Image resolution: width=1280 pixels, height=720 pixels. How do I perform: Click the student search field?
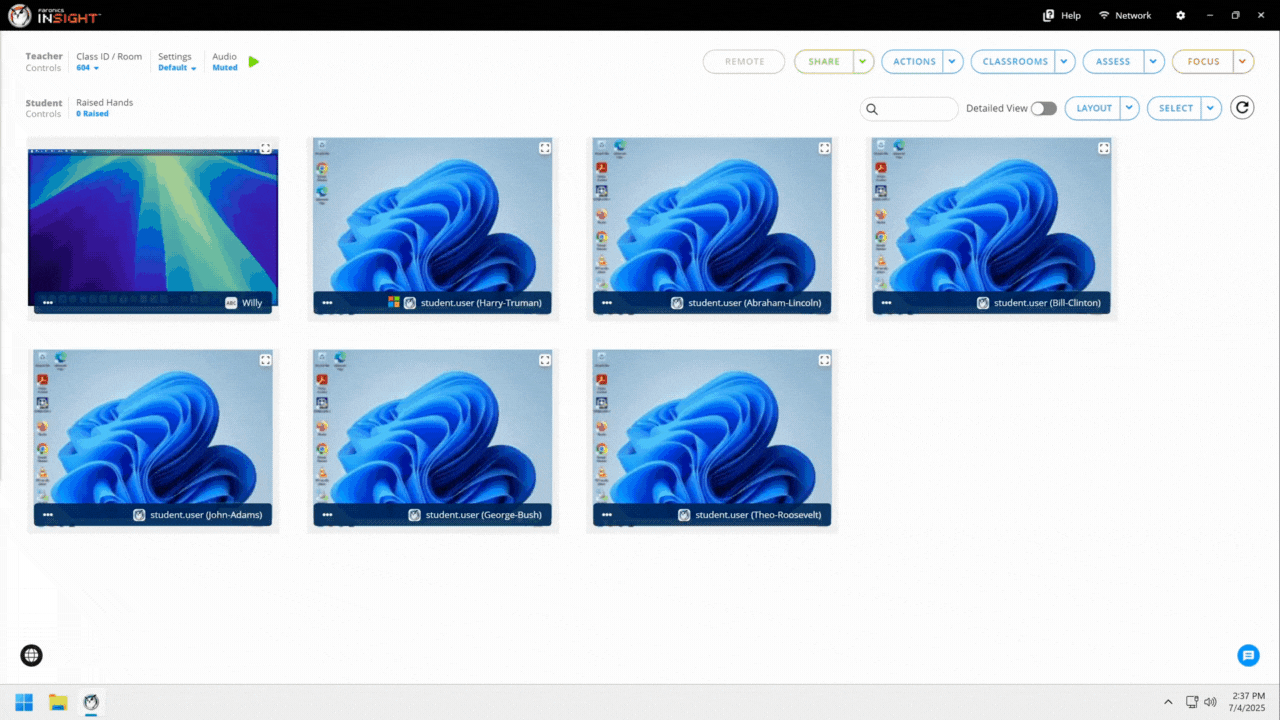click(x=909, y=109)
